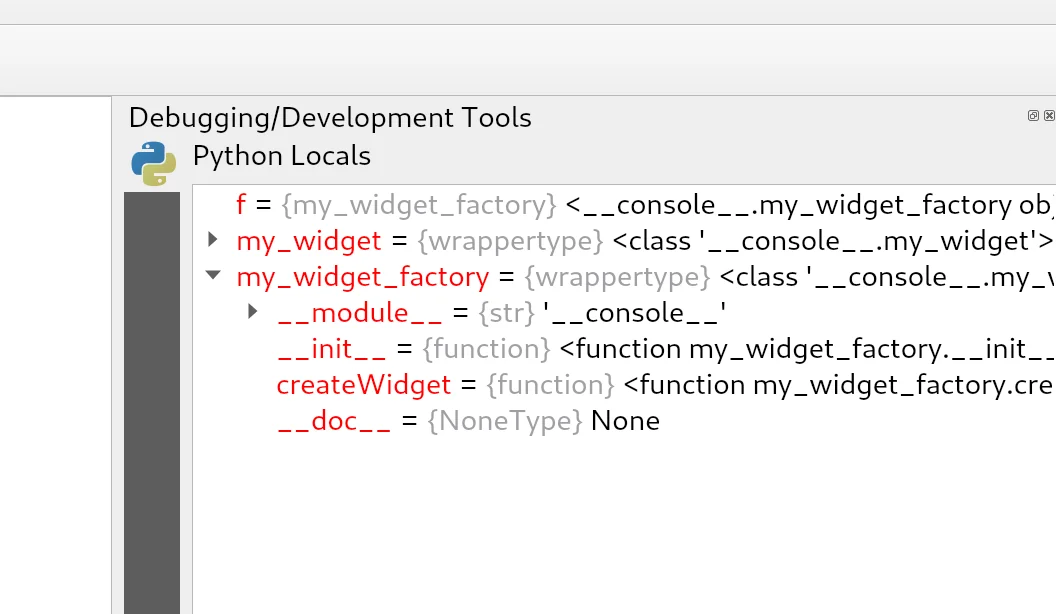Viewport: 1056px width, 614px height.
Task: Select the my_widget variable name
Action: [308, 241]
